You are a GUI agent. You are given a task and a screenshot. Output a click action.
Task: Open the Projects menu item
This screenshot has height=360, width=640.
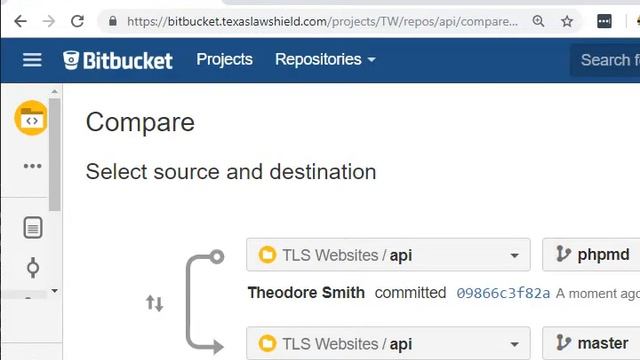[224, 60]
